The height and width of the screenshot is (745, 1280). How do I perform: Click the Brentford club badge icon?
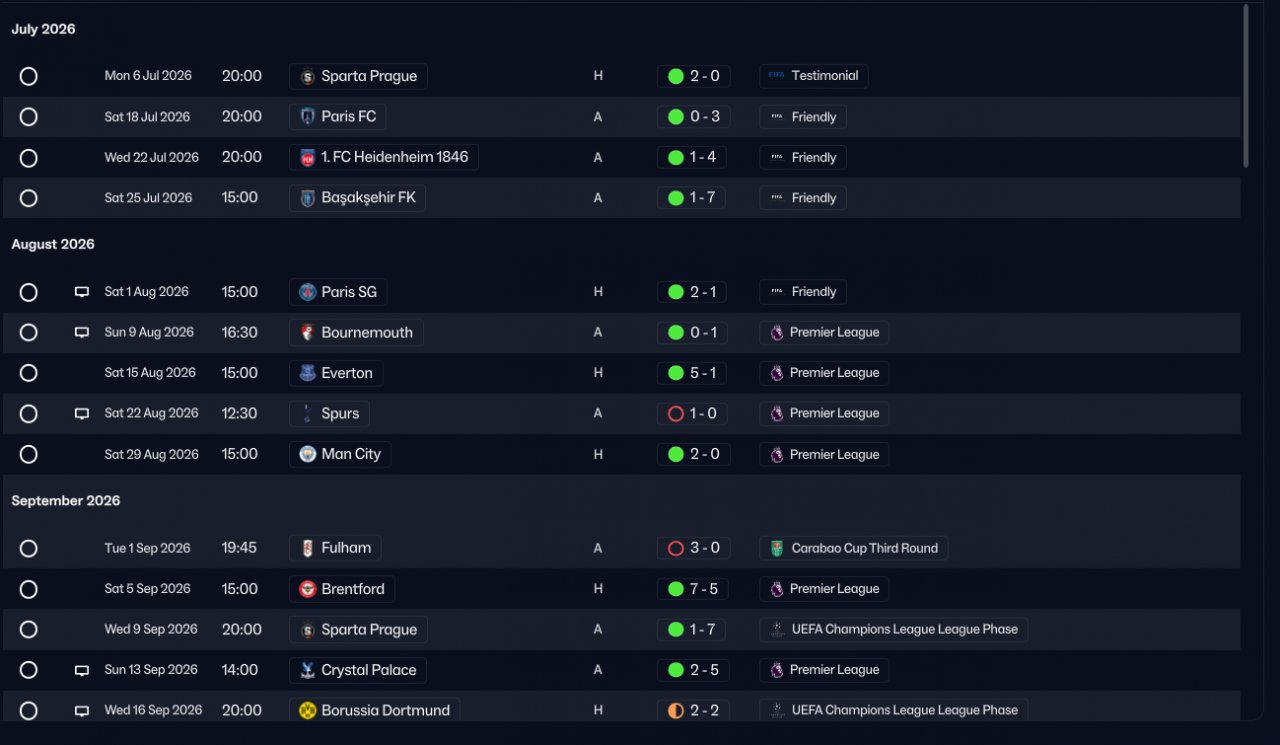click(308, 589)
